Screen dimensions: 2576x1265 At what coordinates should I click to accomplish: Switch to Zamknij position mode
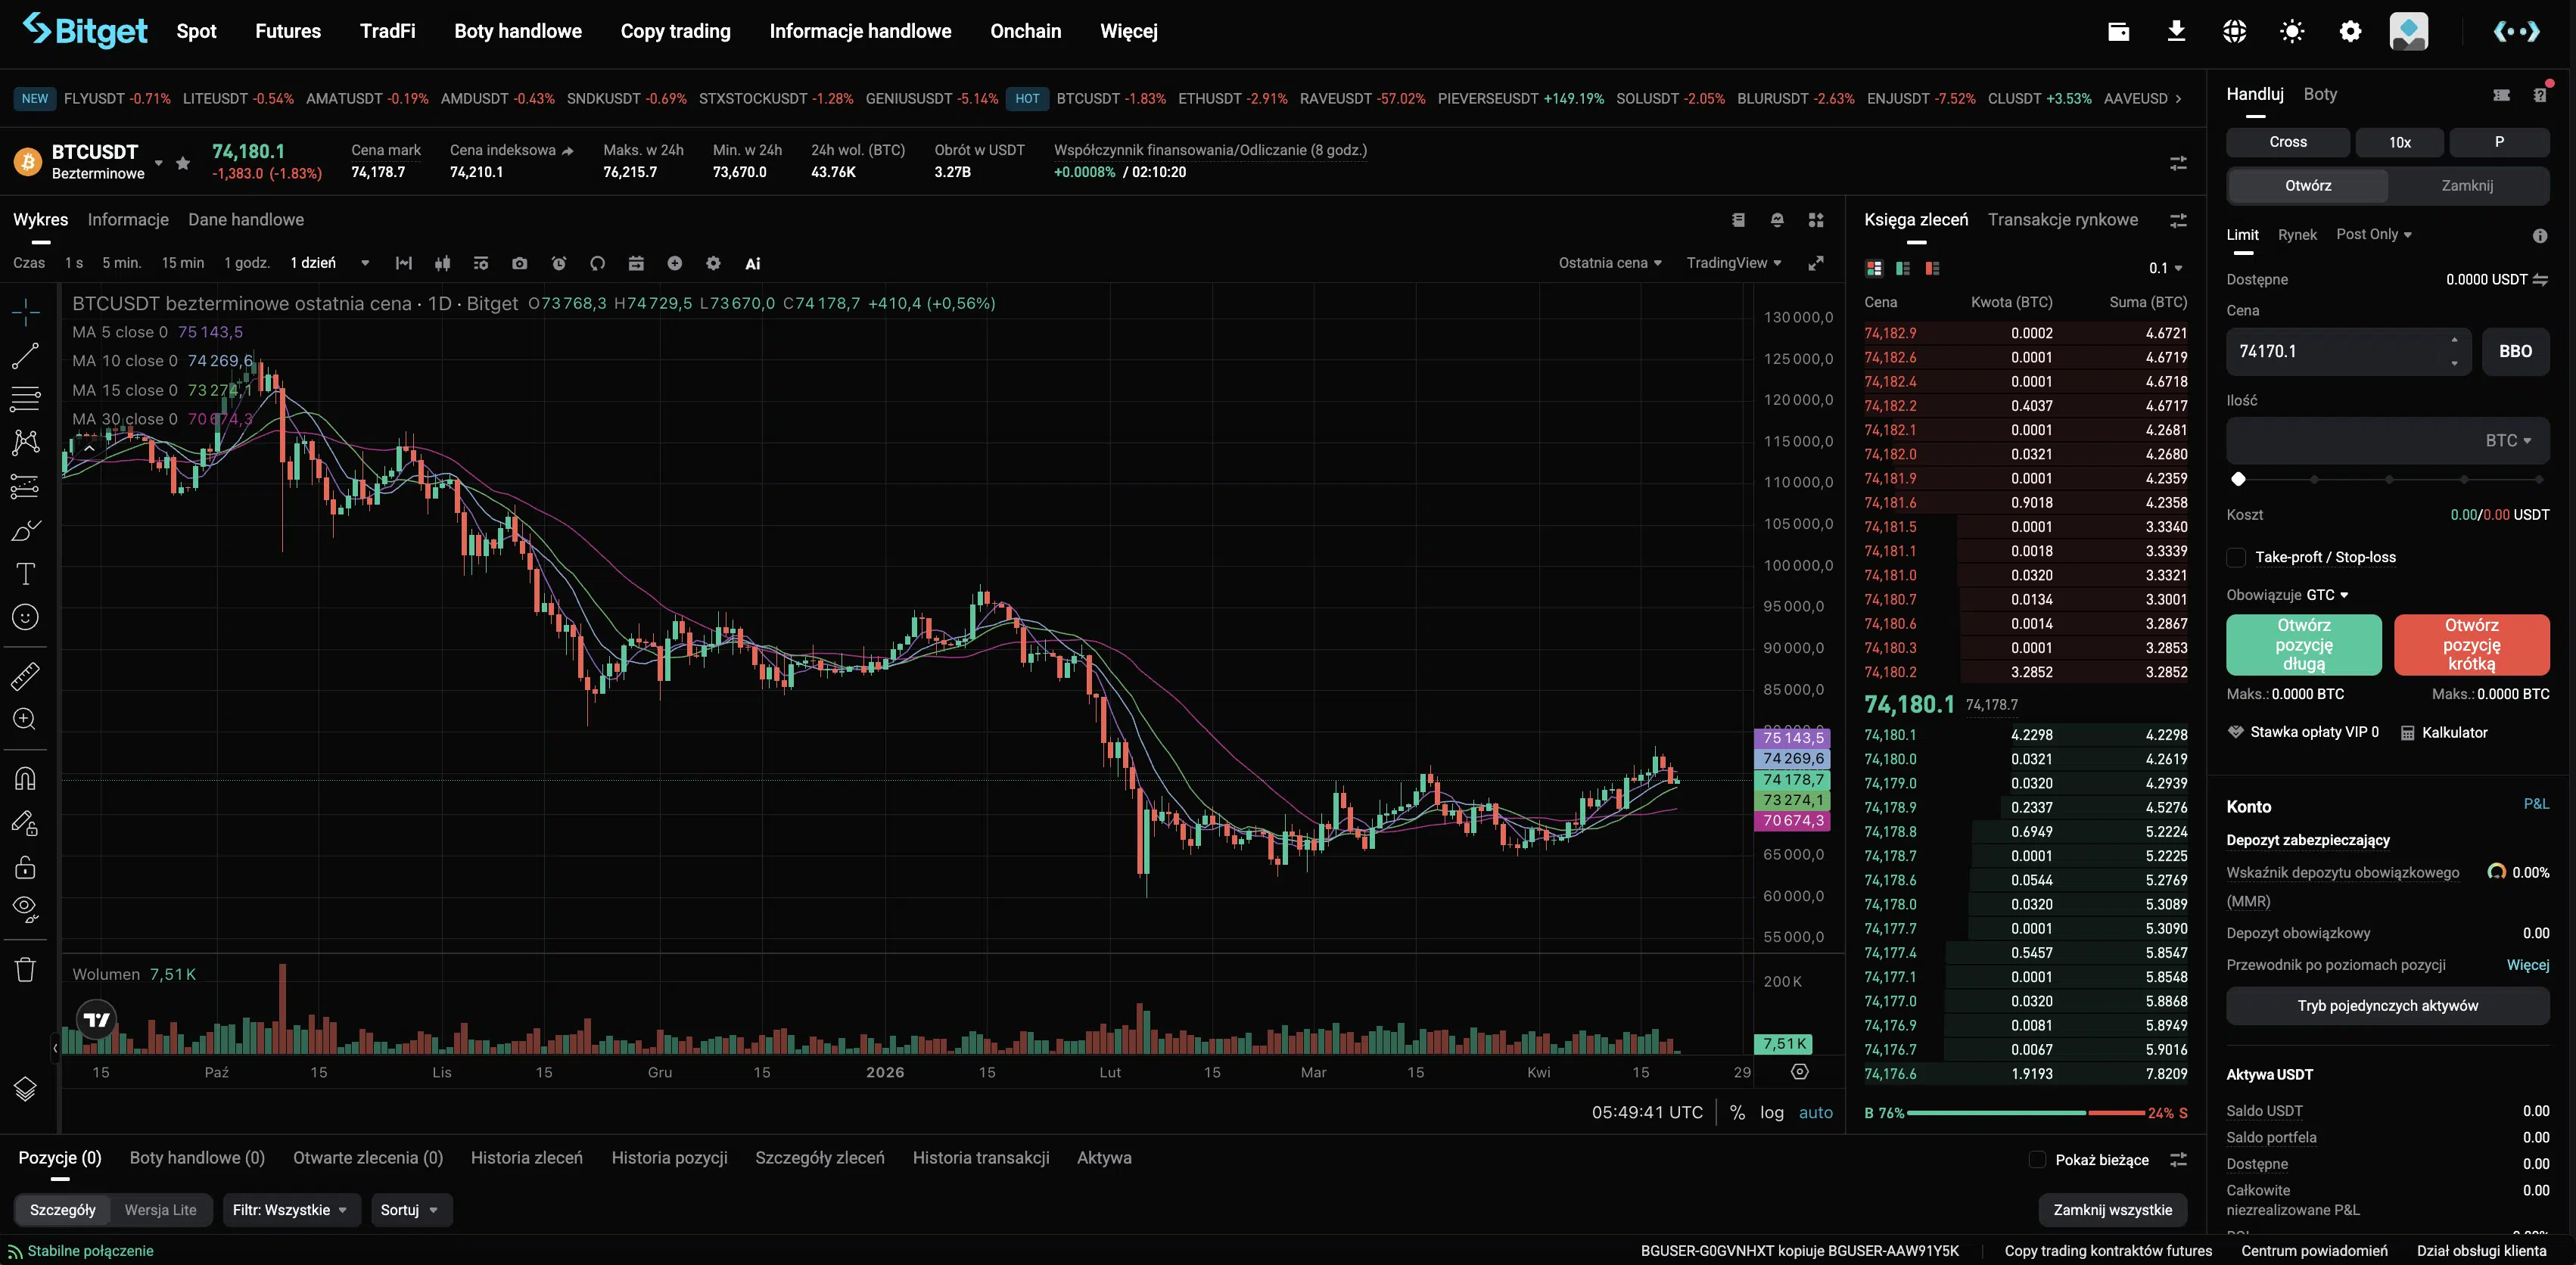click(x=2466, y=185)
